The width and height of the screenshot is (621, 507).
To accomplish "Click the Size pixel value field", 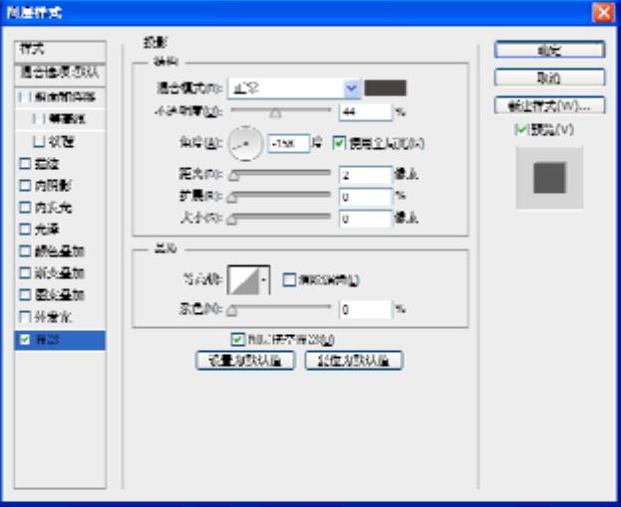I will point(365,219).
